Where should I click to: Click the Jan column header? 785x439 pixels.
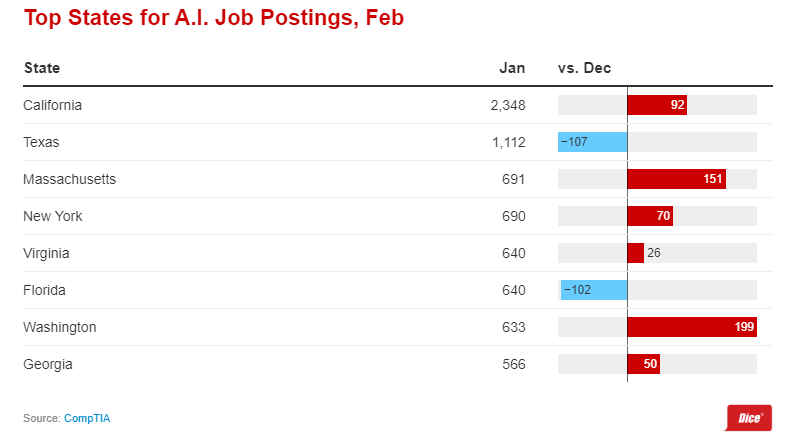(x=512, y=68)
